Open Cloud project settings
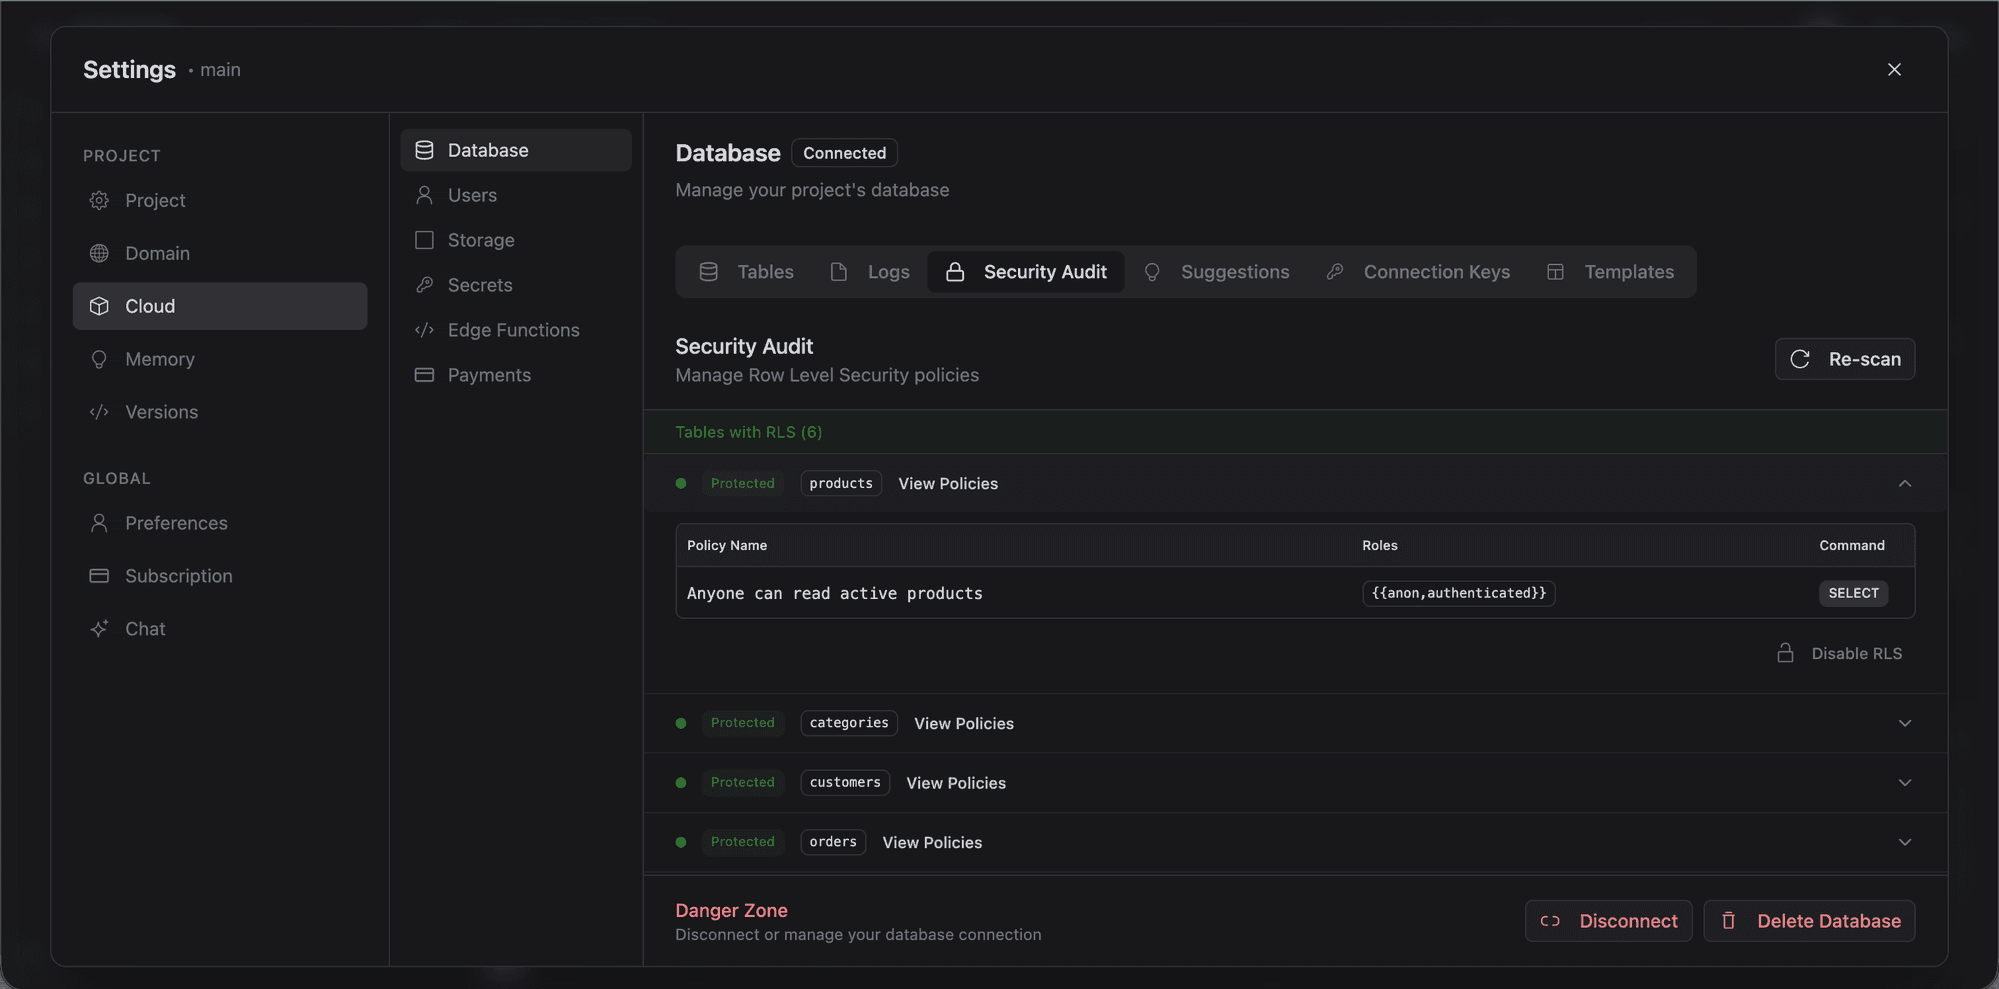Screen dimensions: 1999x989 click(150, 306)
